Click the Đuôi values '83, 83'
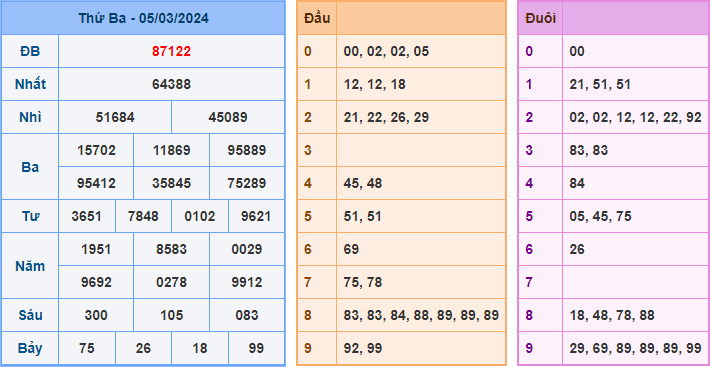Screen dimensions: 710x367 click(589, 150)
